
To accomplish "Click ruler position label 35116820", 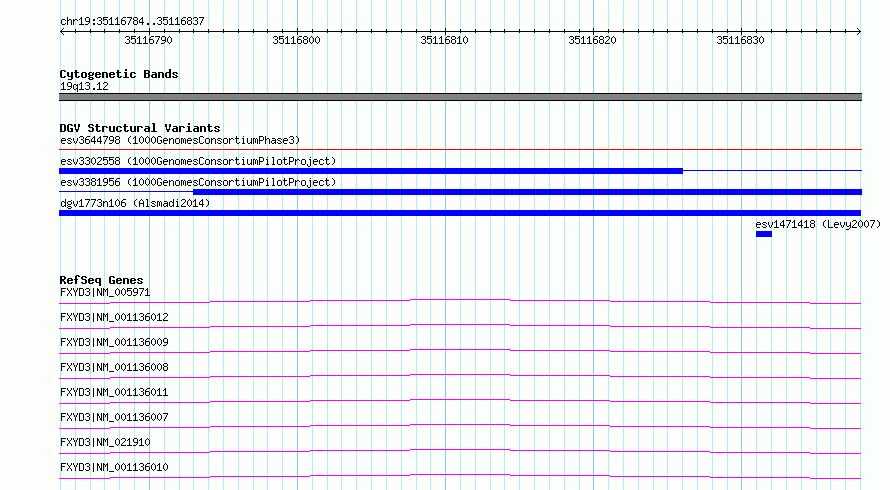I will click(x=593, y=40).
